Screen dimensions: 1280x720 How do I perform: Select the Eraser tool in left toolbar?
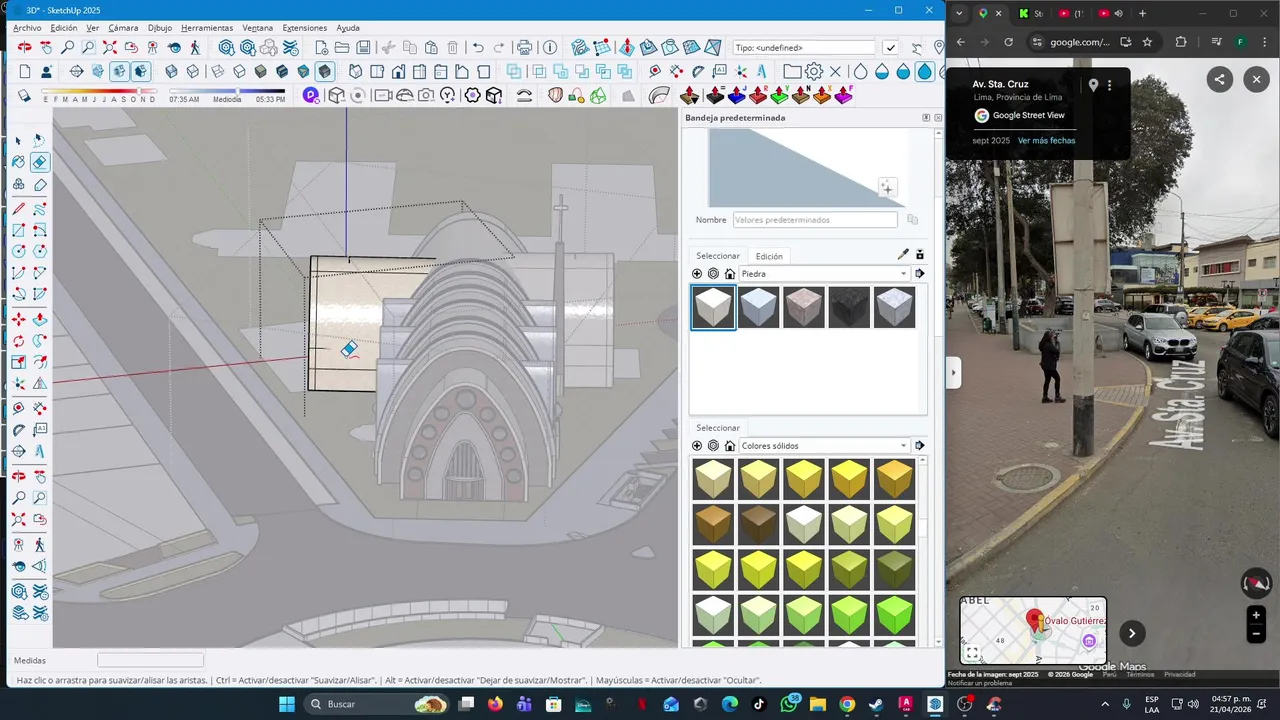40,162
